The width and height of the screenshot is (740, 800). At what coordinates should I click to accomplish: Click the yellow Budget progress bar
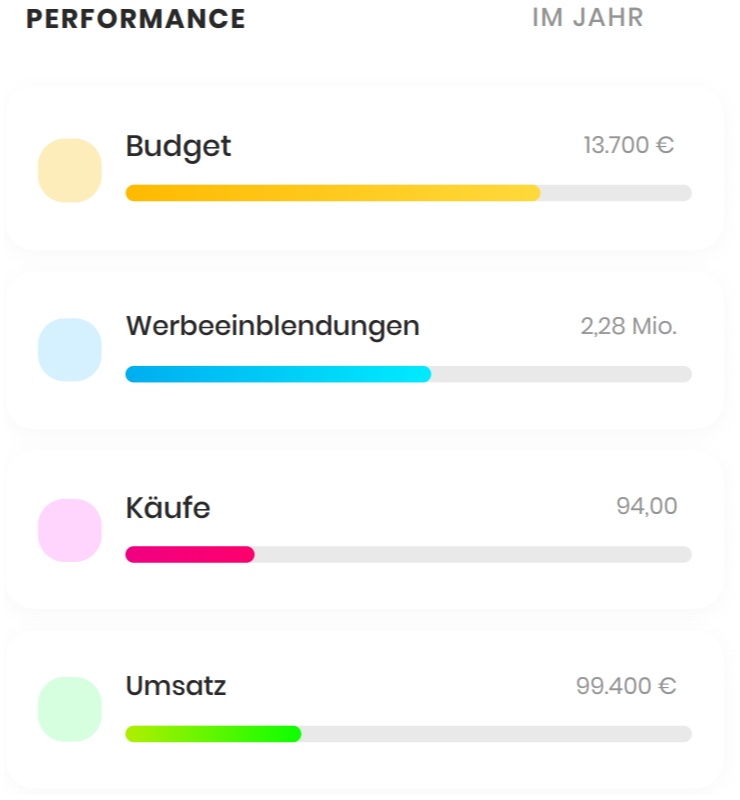(x=333, y=193)
